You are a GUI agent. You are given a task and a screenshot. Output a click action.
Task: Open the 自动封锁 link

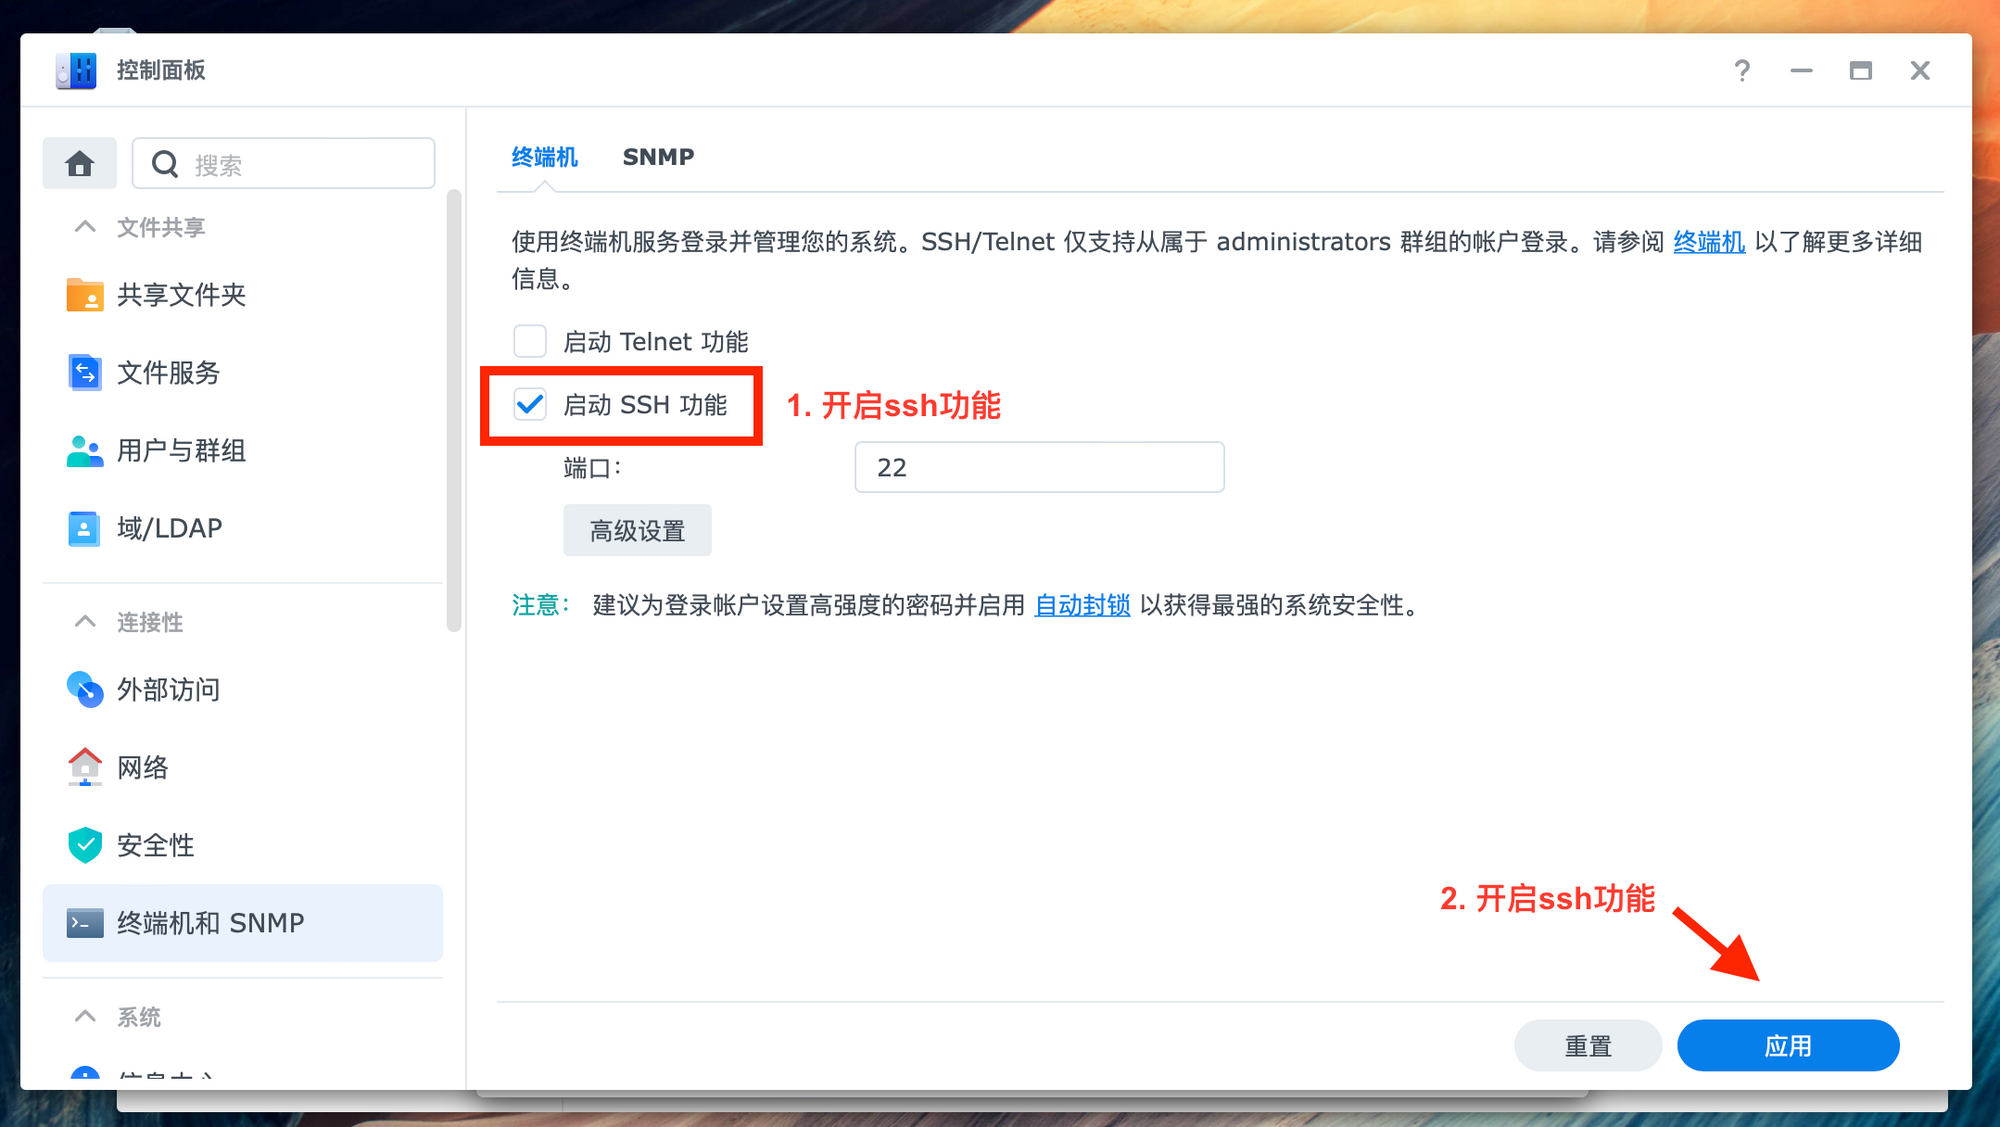(x=1082, y=605)
